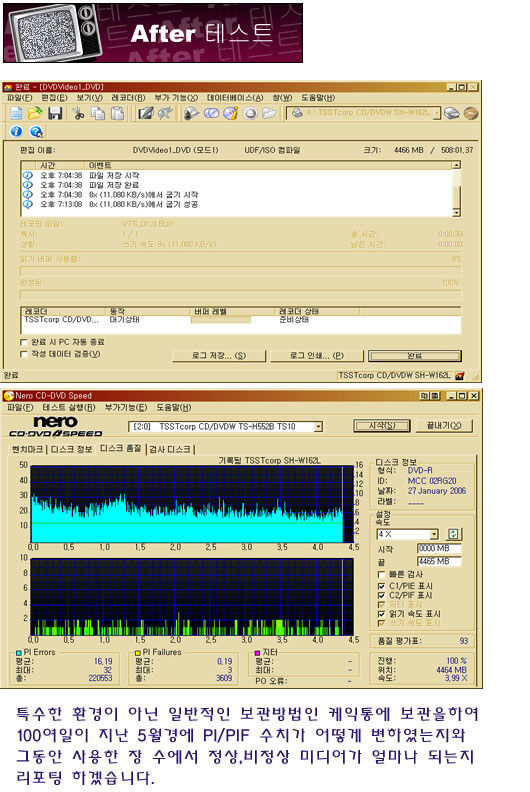Uncheck C2/PIF 표시 checkbox

coord(381,595)
